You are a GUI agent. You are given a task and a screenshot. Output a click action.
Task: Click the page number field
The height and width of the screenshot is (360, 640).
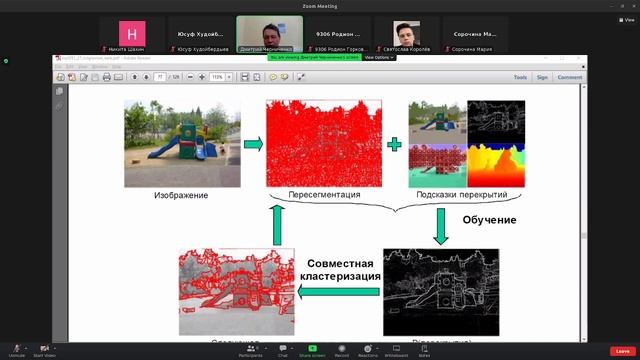coord(160,77)
